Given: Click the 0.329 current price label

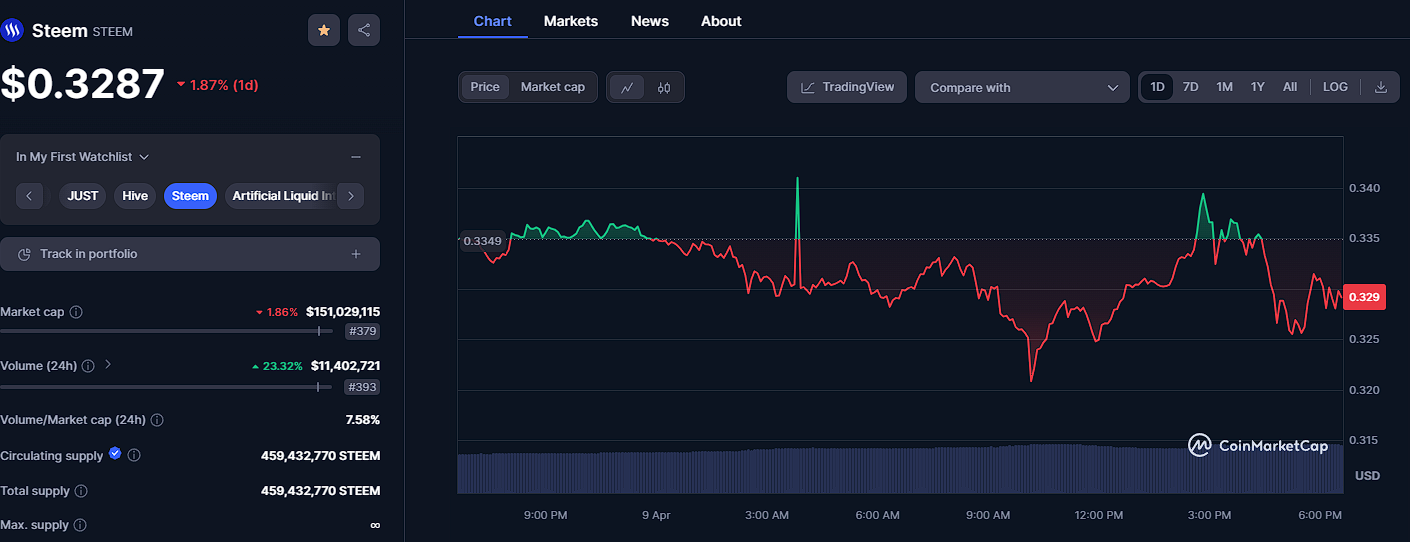Looking at the screenshot, I should tap(1364, 297).
